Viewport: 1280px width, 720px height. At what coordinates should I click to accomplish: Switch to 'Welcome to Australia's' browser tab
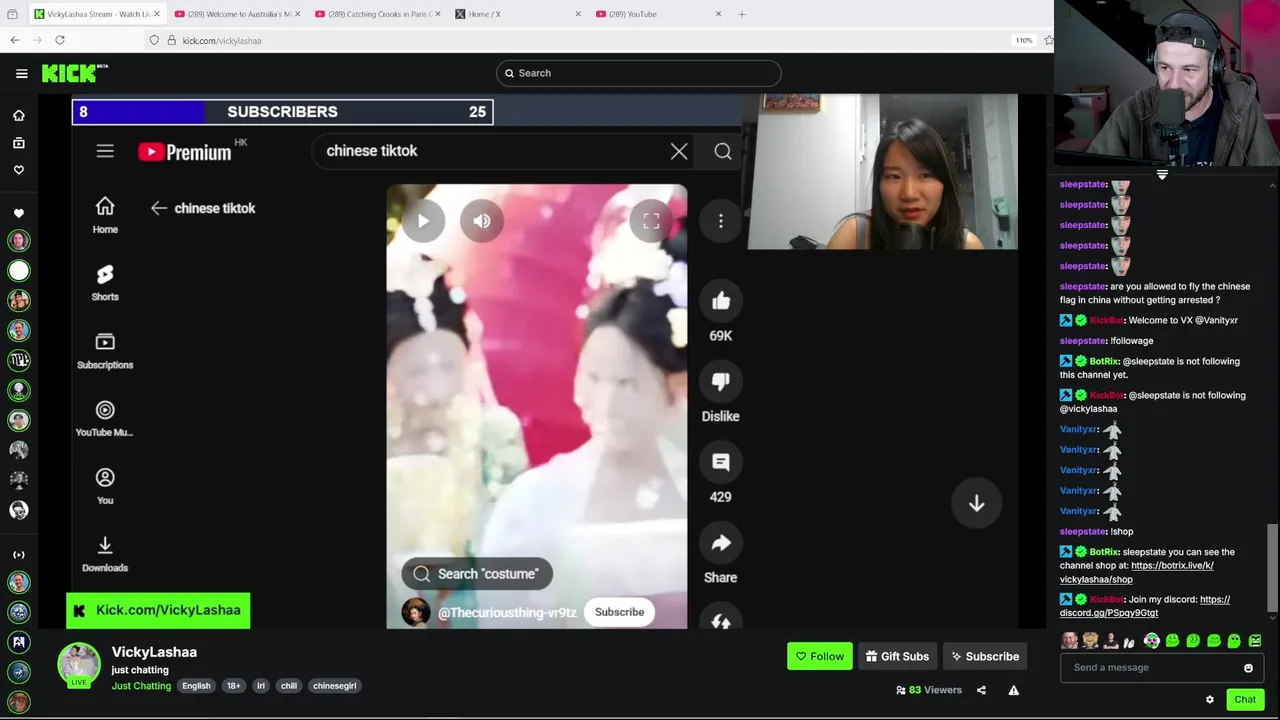238,14
